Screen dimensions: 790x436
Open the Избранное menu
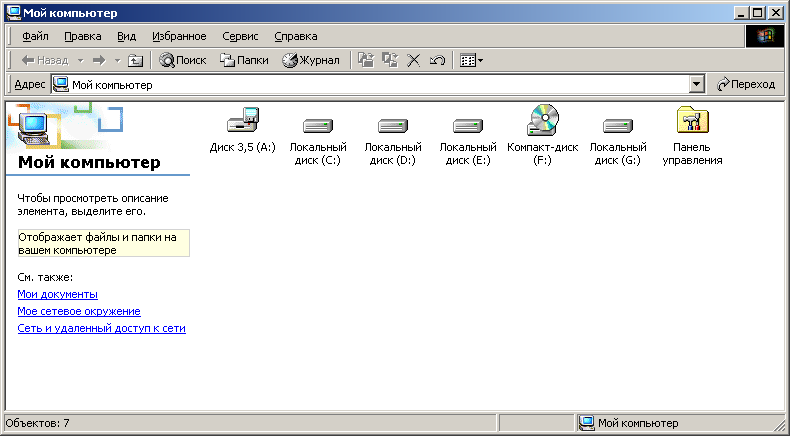click(179, 36)
